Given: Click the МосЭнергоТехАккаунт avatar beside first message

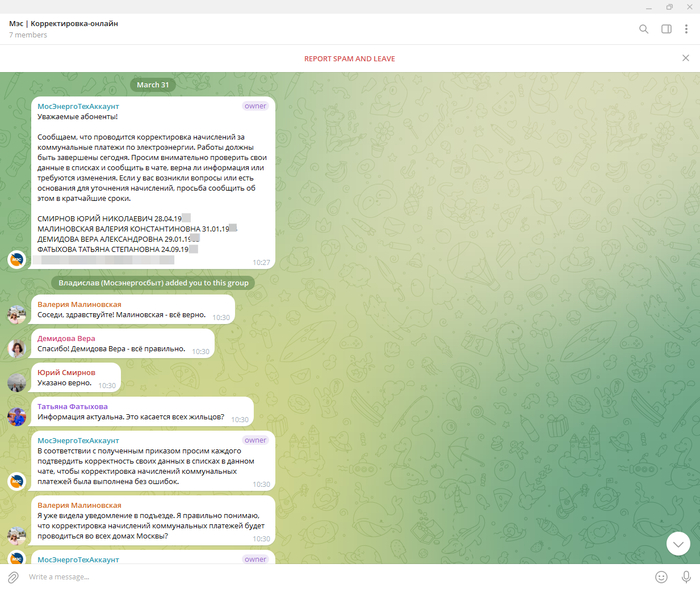Looking at the screenshot, I should tap(17, 259).
